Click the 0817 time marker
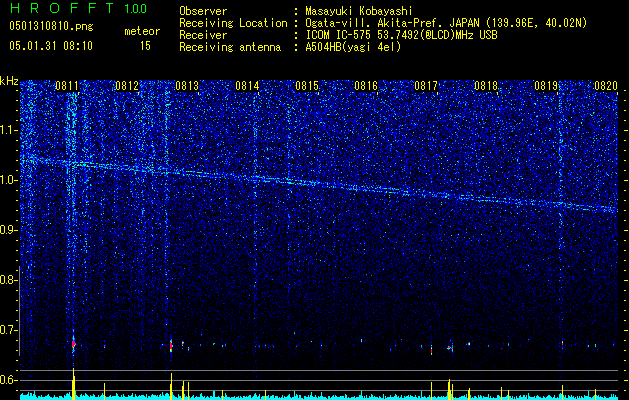Screen dimensions: 629x400 pos(426,86)
